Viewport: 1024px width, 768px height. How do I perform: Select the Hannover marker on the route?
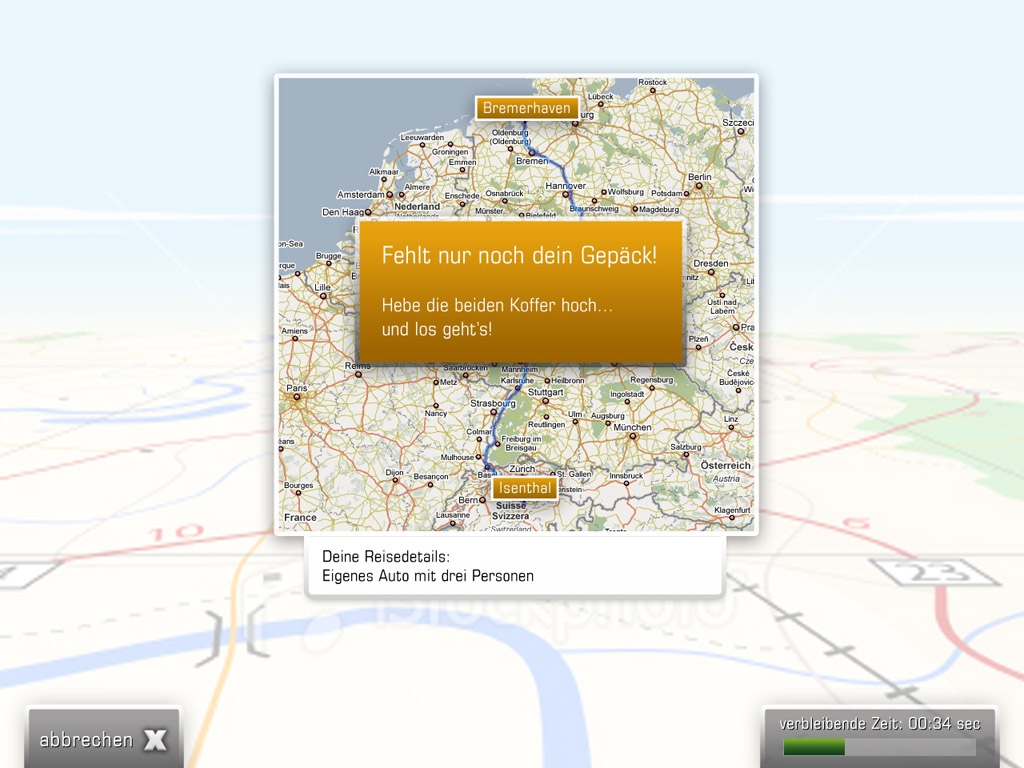pos(566,196)
